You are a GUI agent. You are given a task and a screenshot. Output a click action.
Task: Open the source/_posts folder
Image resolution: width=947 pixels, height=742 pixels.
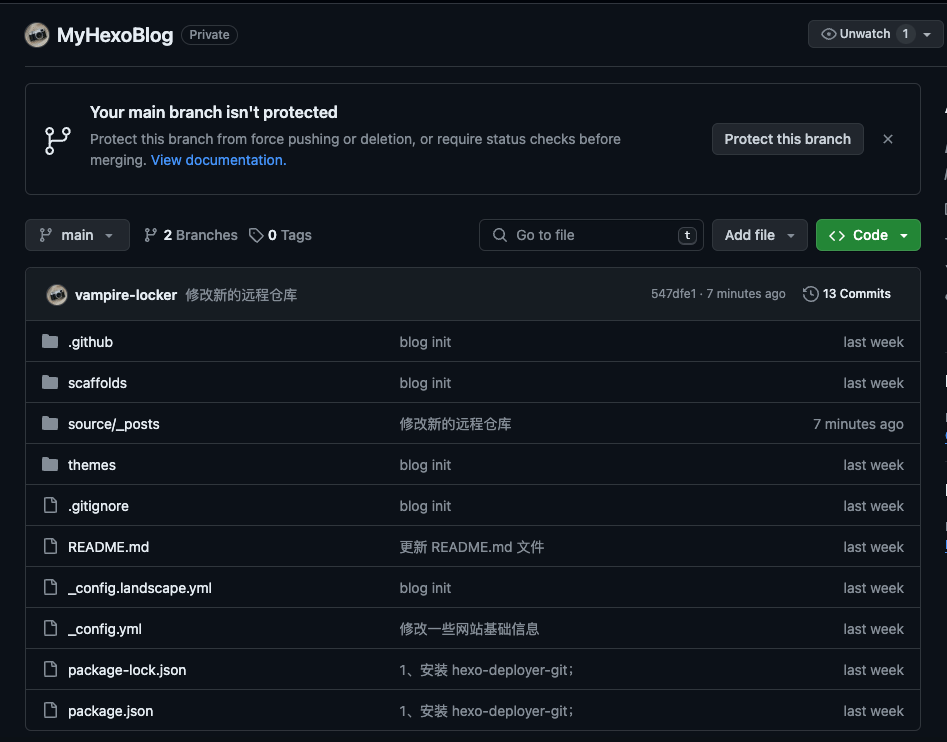[x=114, y=424]
